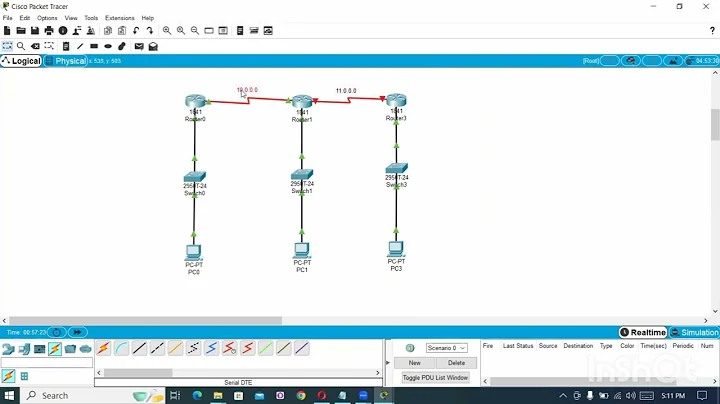
Task: Open Chrome from the taskbar
Action: click(x=301, y=395)
